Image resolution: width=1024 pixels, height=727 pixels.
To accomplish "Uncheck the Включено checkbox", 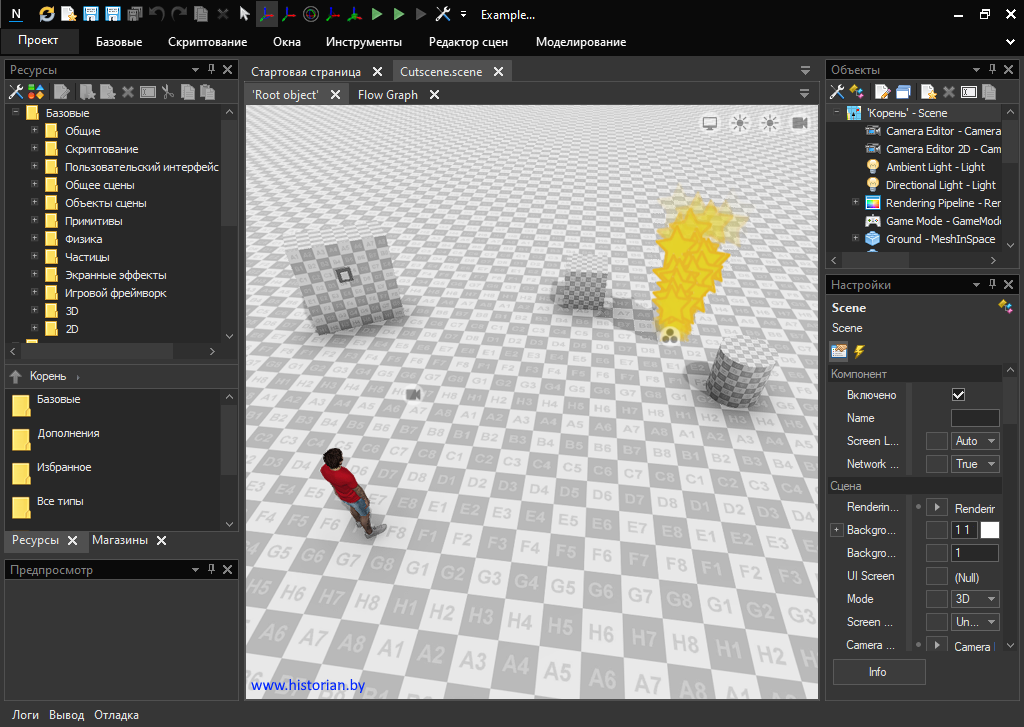I will click(958, 395).
